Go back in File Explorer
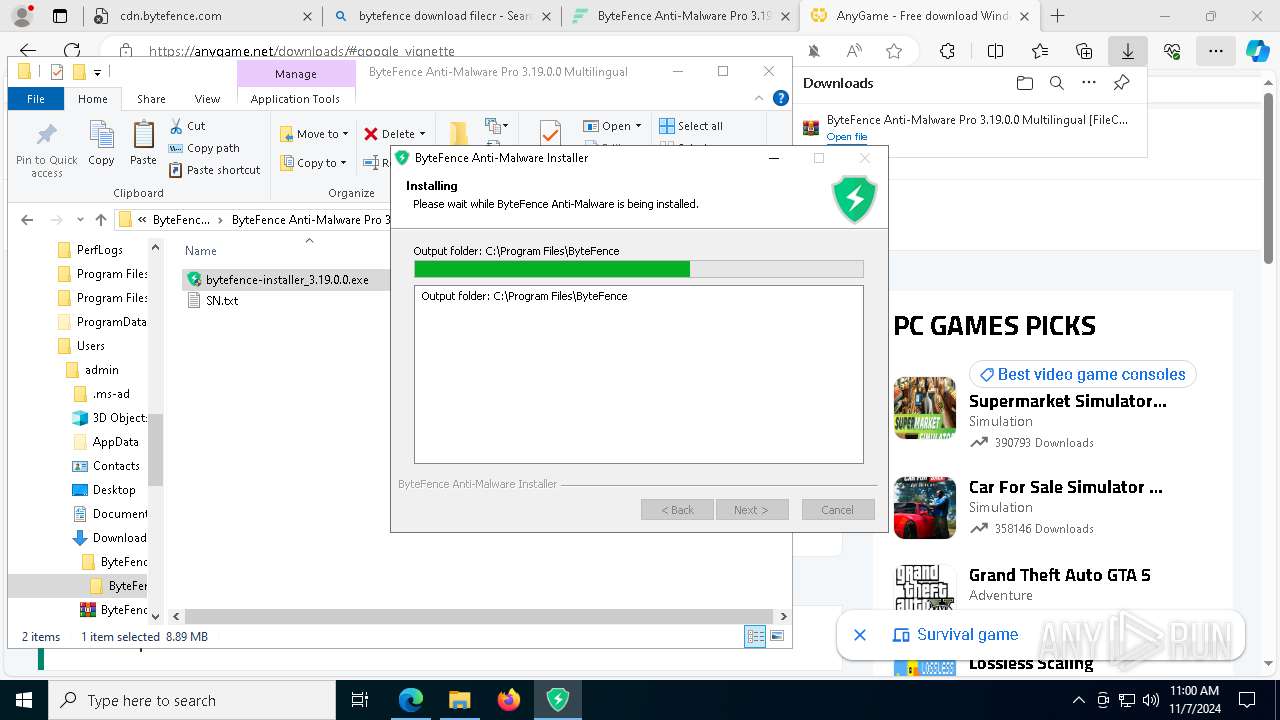 click(27, 220)
